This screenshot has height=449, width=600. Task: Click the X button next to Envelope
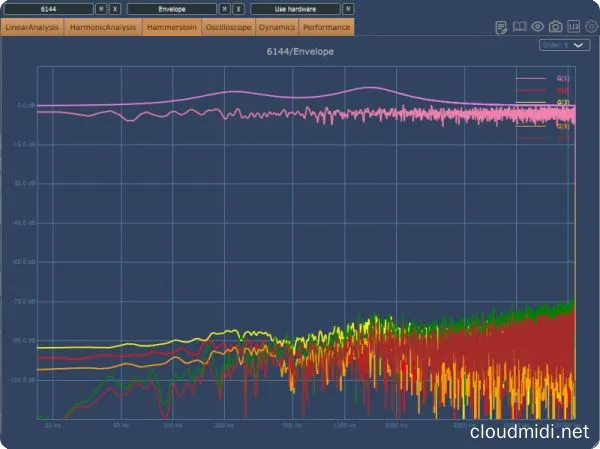click(237, 8)
